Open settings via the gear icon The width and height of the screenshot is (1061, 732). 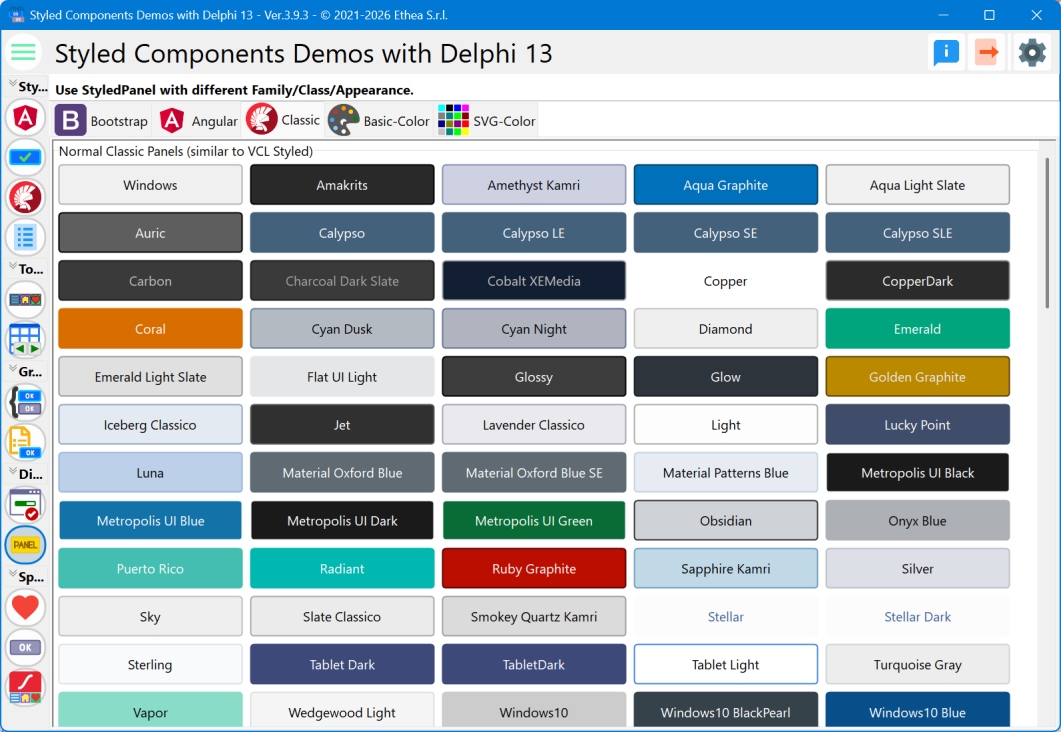pyautogui.click(x=1032, y=52)
